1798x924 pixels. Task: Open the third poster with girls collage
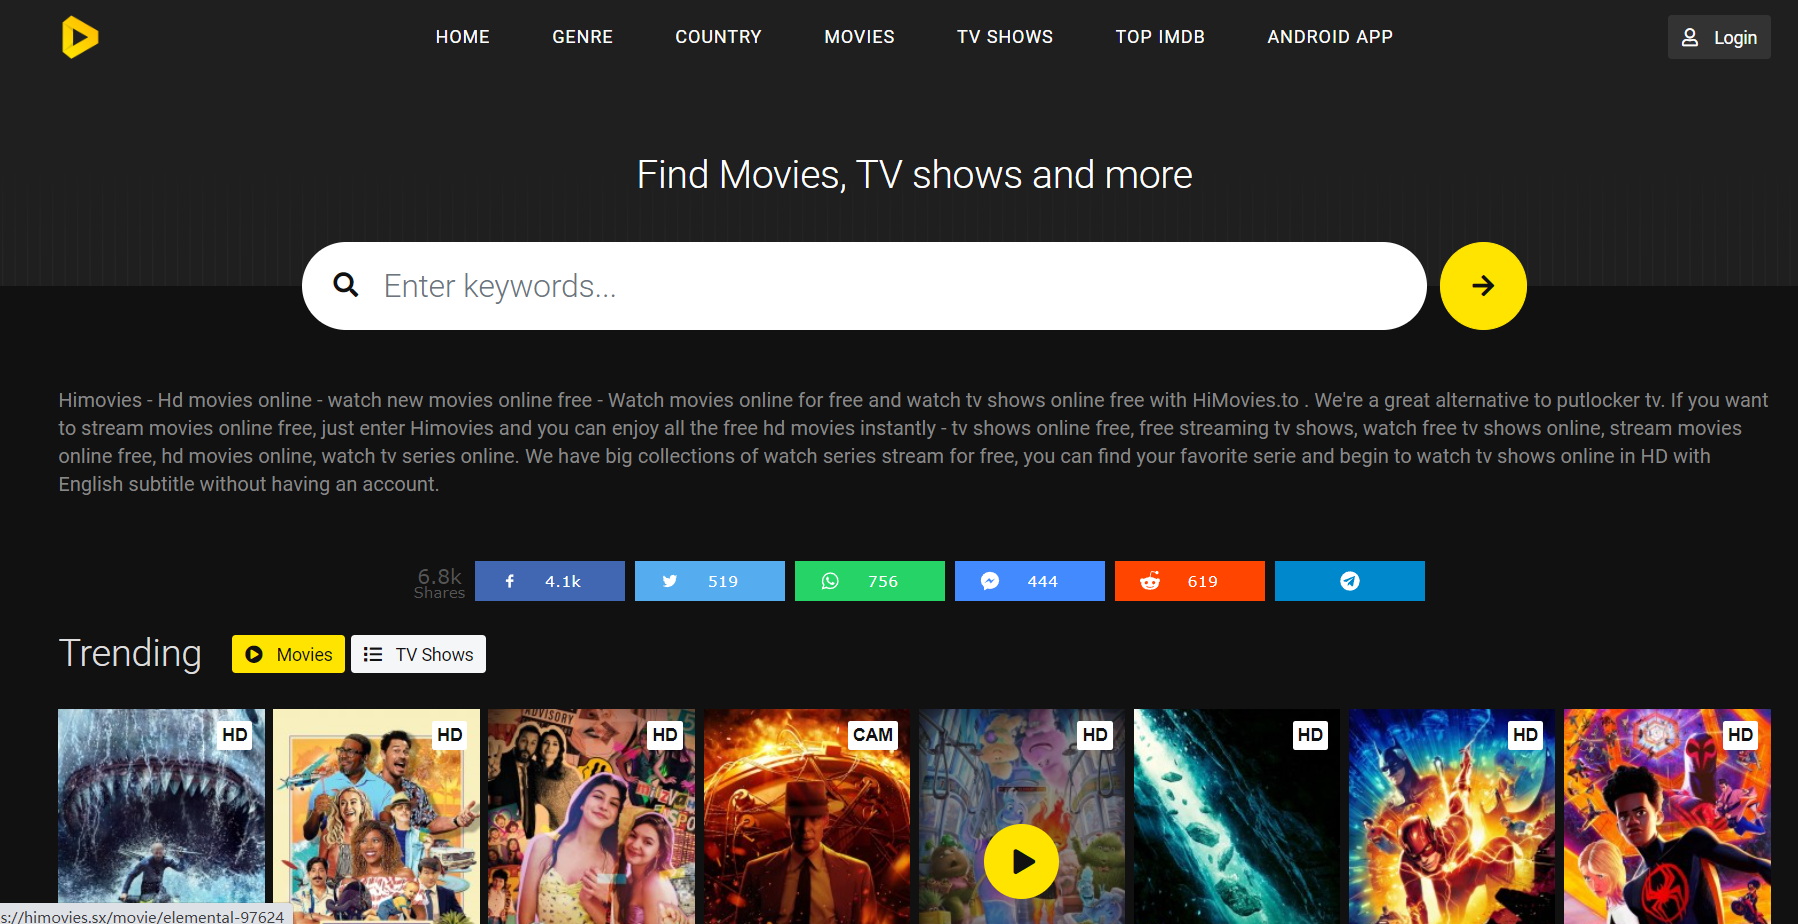click(x=591, y=816)
